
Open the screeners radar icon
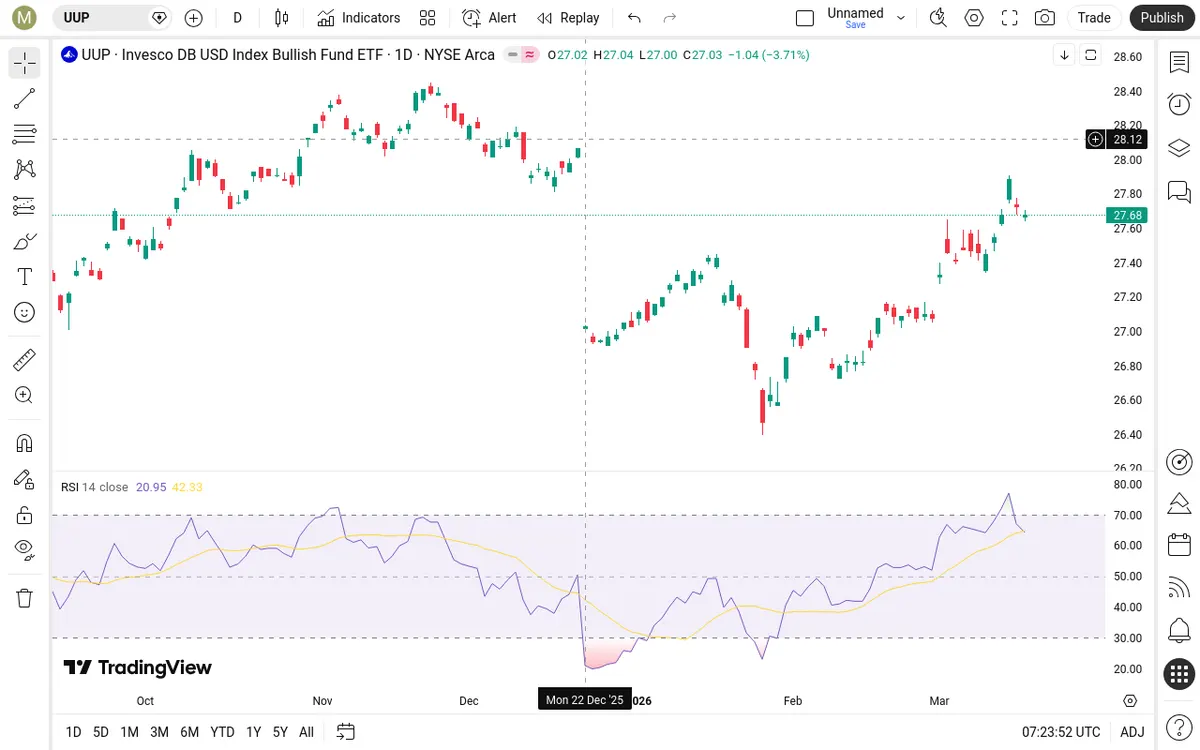point(1179,461)
